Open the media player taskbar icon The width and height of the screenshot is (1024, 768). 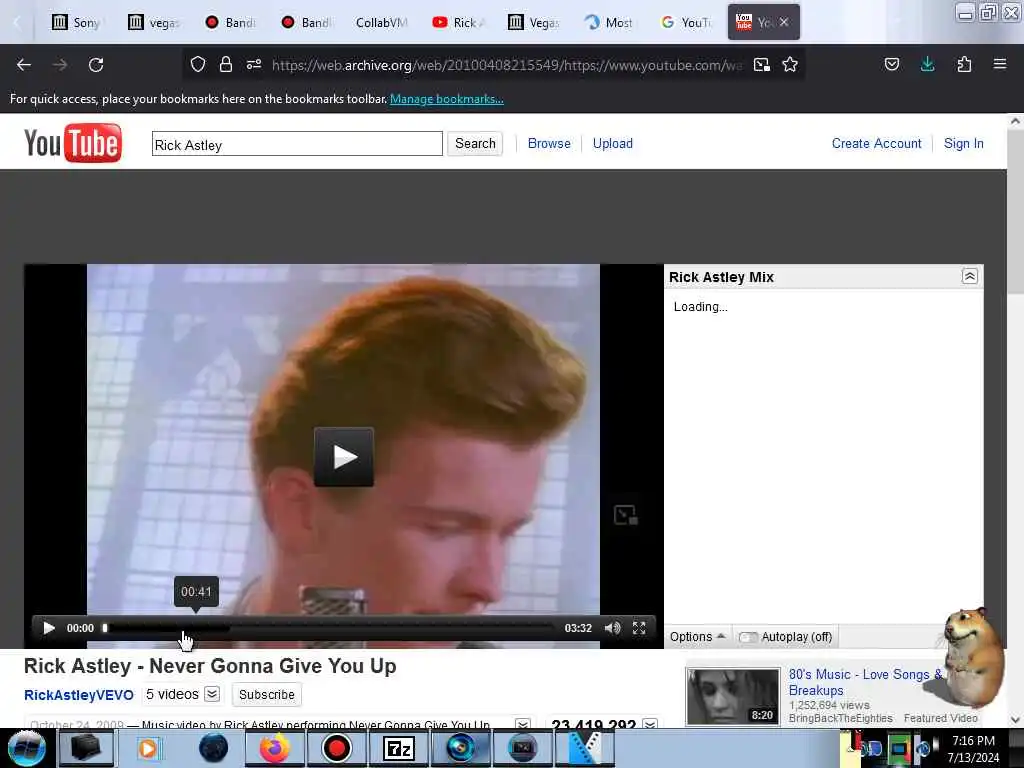click(x=148, y=748)
